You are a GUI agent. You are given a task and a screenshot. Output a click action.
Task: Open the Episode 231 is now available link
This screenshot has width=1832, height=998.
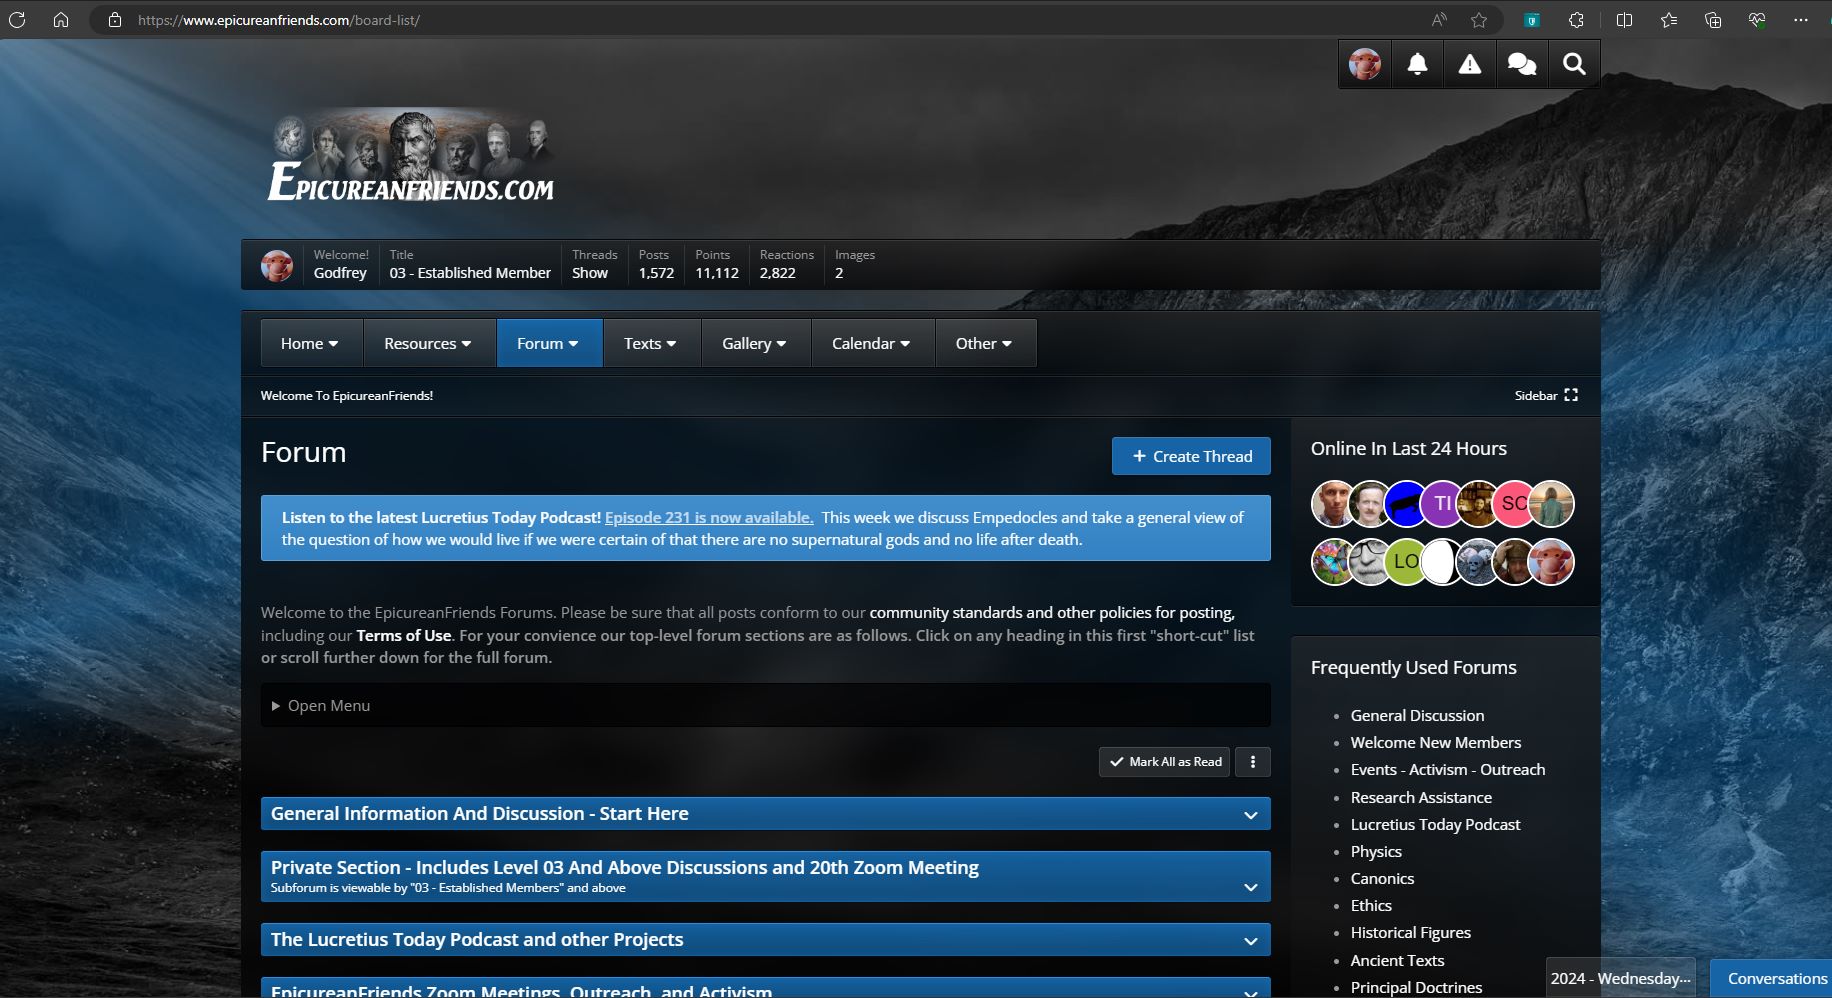pyautogui.click(x=708, y=518)
